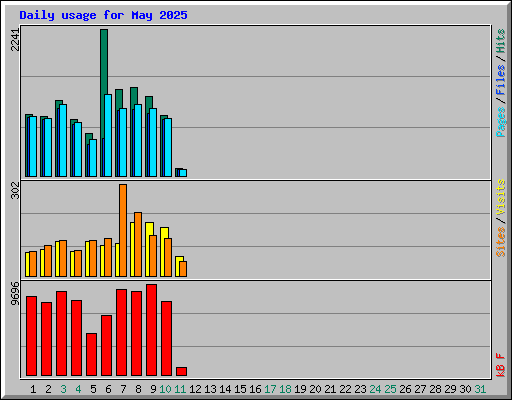Click day label 22 on x-axis
Viewport: 512px width, 400px height.
(345, 389)
